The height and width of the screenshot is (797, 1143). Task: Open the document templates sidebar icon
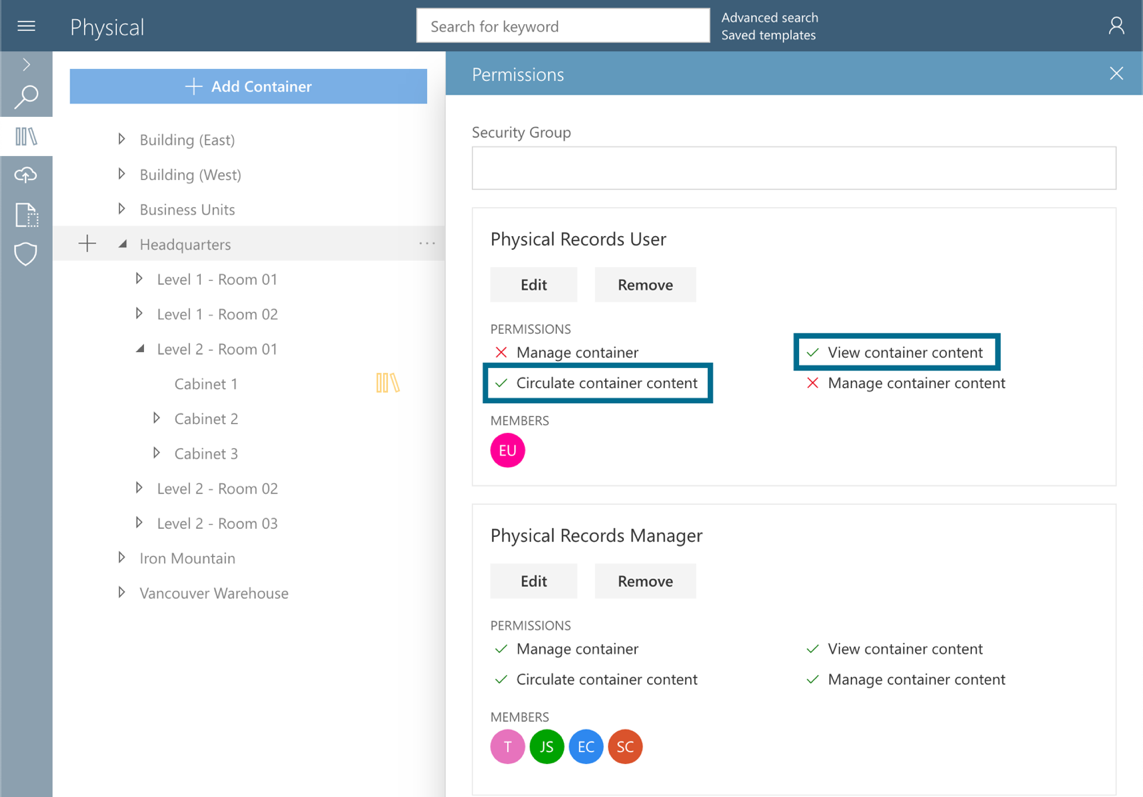coord(26,214)
